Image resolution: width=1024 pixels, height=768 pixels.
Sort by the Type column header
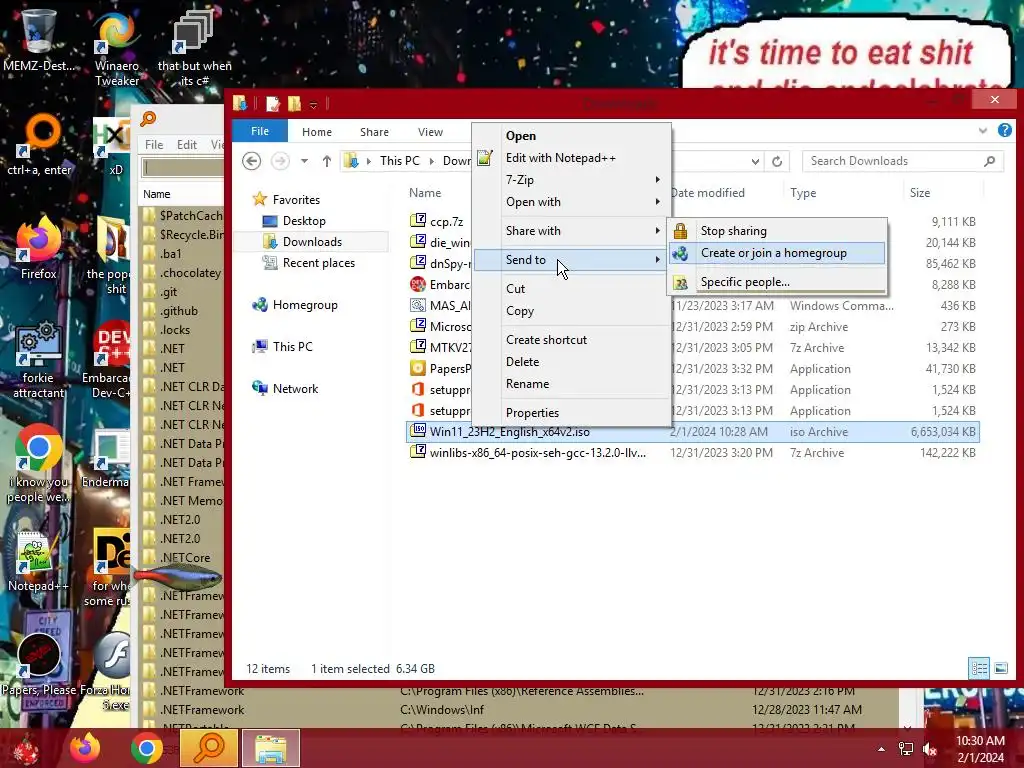point(803,193)
